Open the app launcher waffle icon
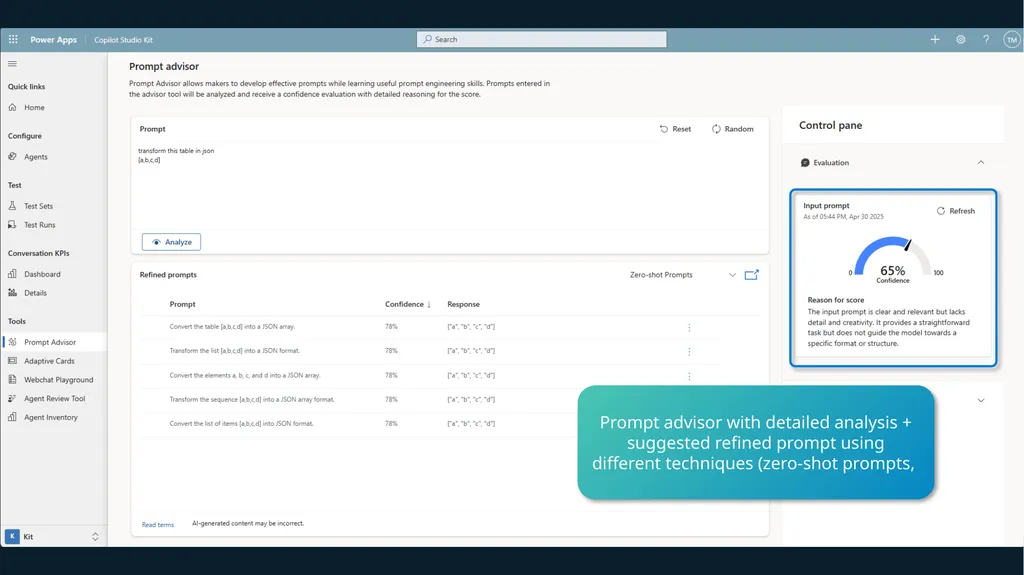 (x=13, y=39)
